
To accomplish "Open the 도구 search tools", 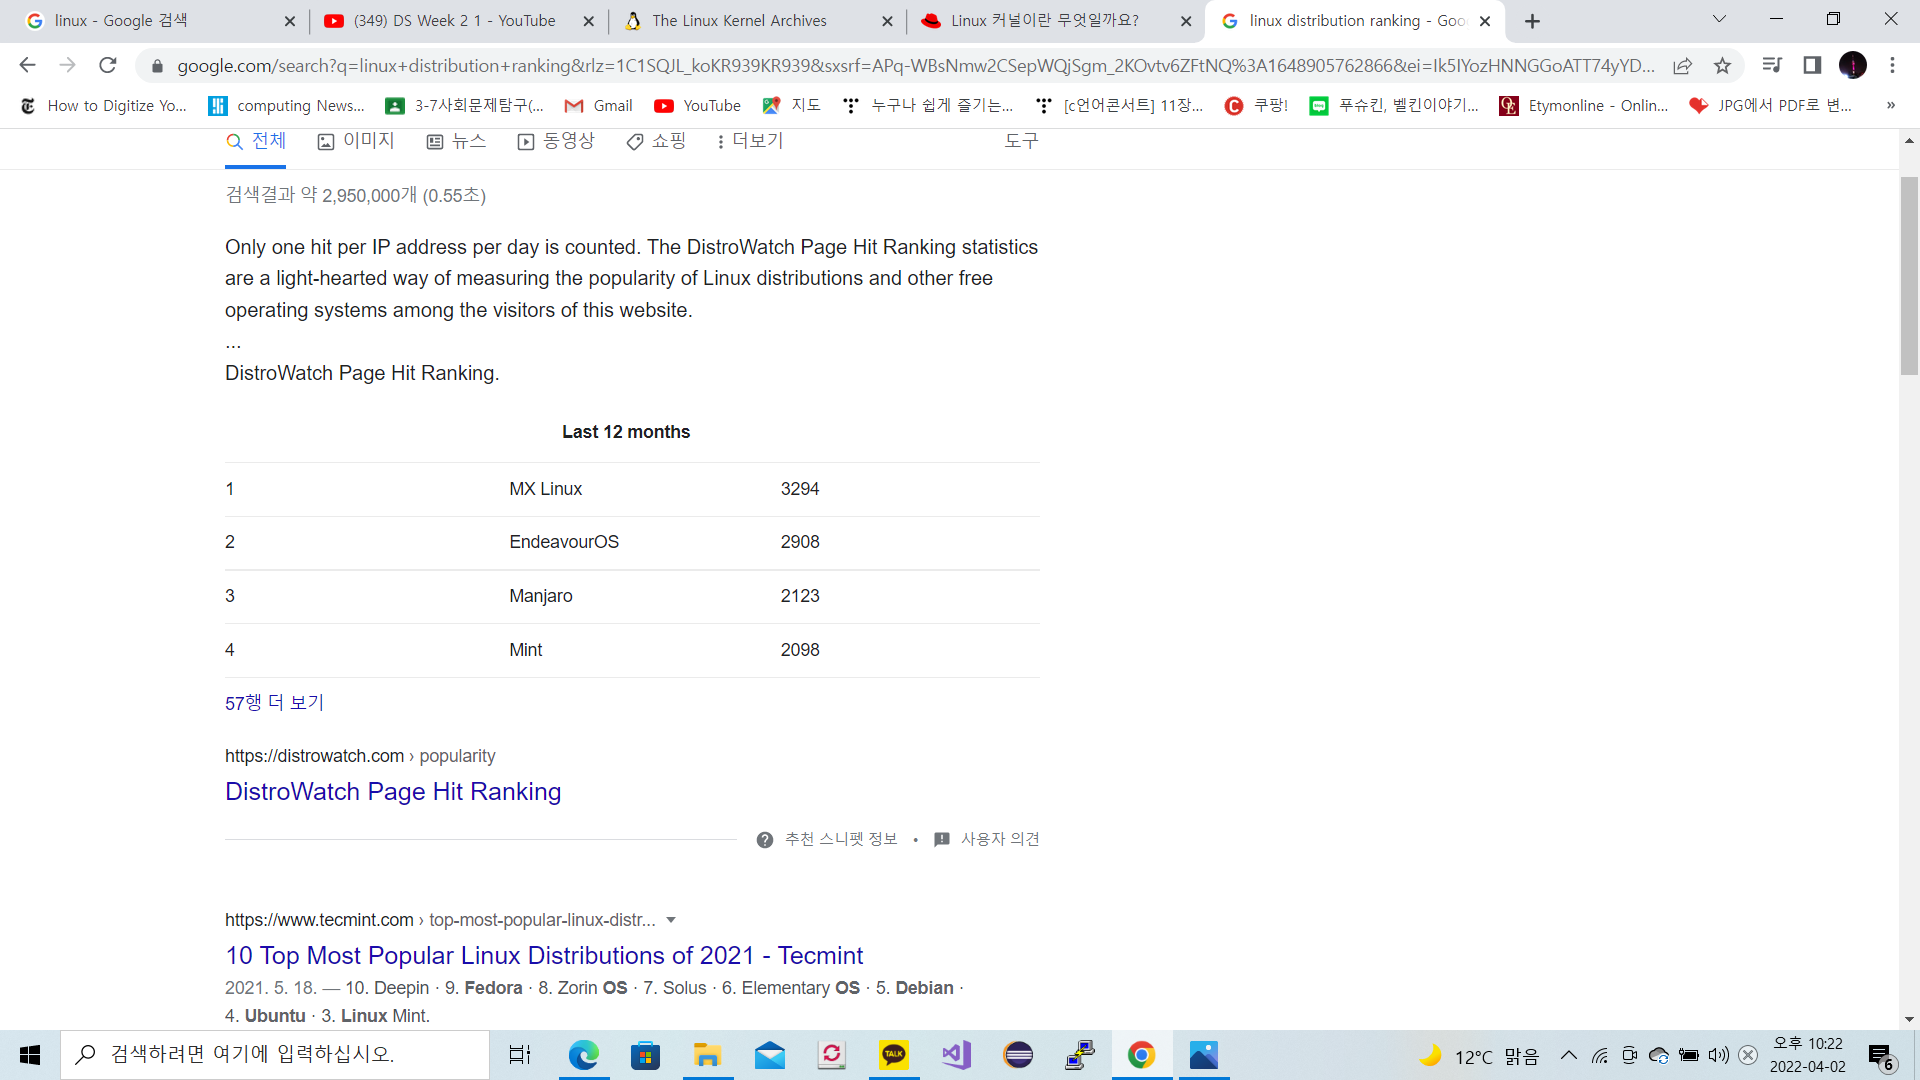I will (1021, 142).
